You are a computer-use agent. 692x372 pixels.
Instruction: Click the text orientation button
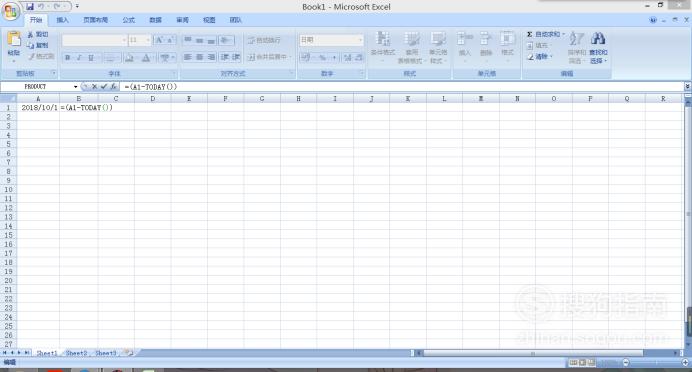click(226, 40)
